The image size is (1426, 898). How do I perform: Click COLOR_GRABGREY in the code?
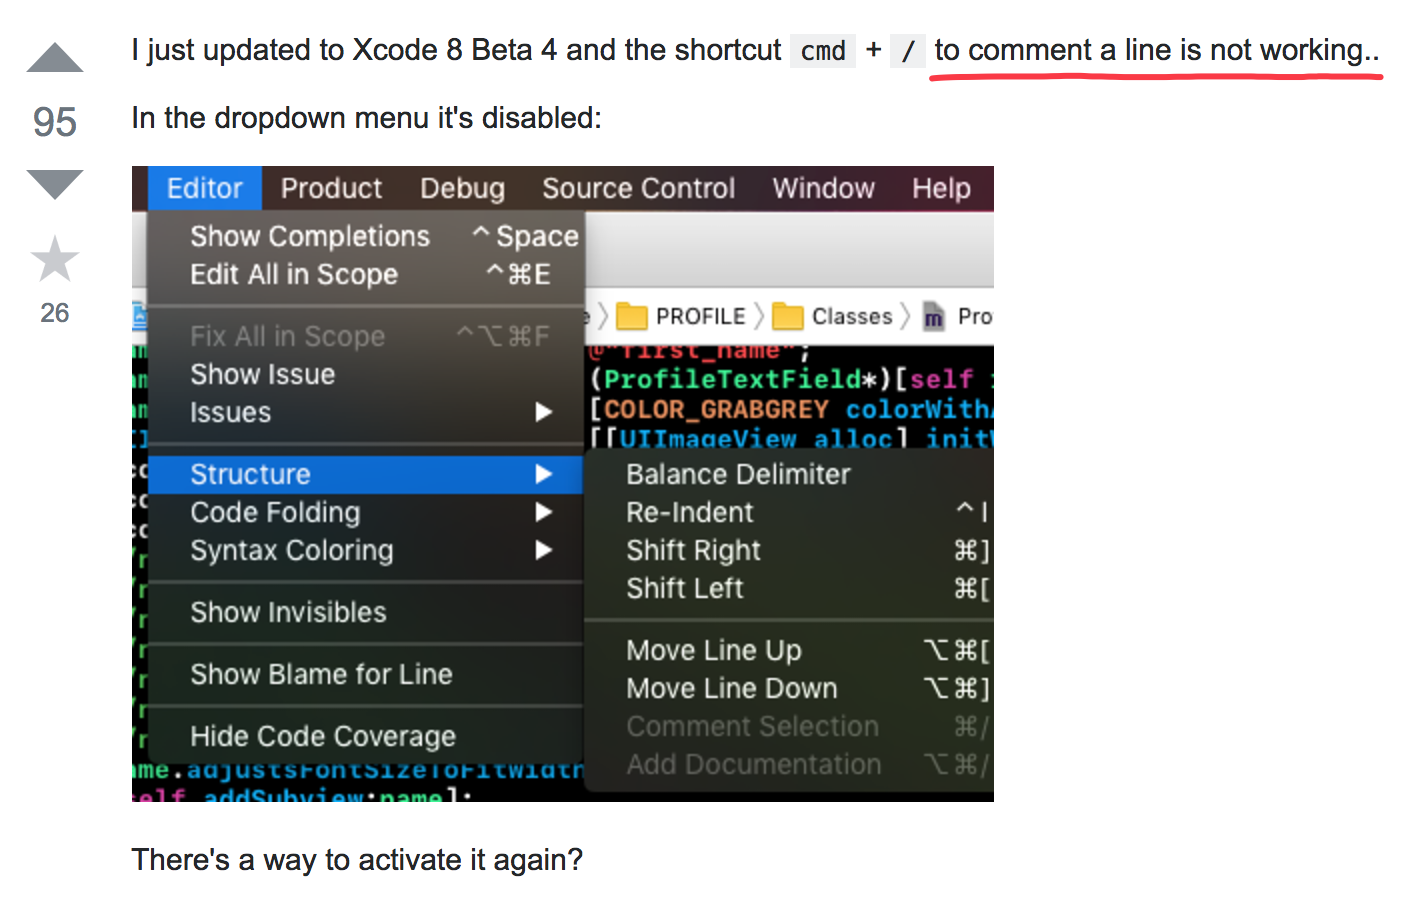(x=716, y=410)
